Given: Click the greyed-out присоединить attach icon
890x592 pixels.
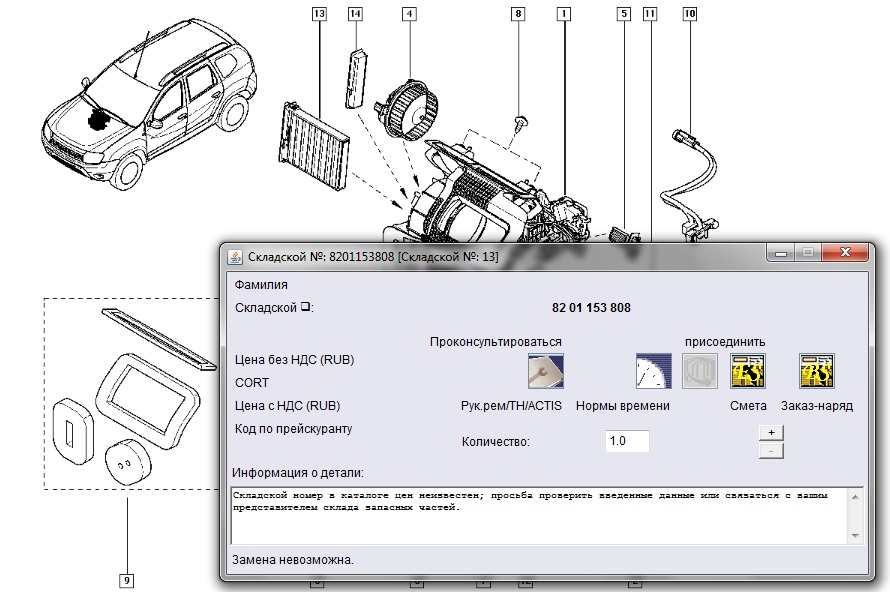Looking at the screenshot, I should tap(700, 371).
